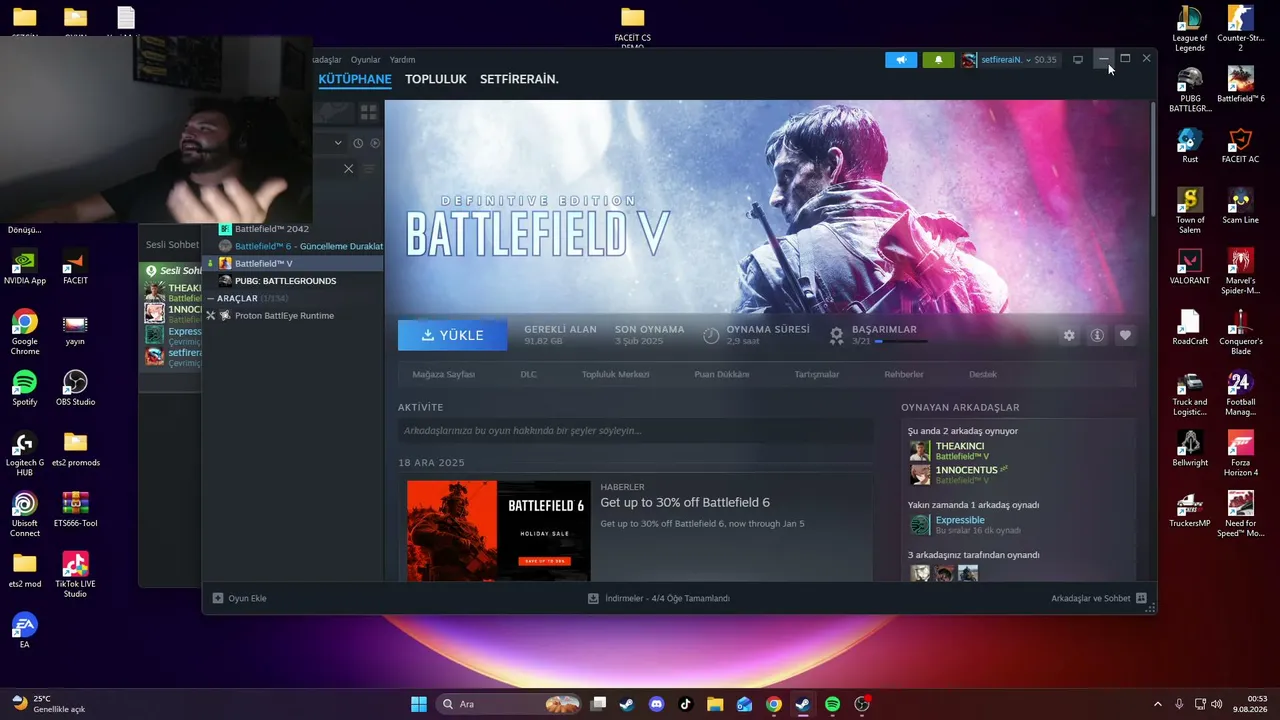Screen dimensions: 1280x720
Task: Open Discord from the taskbar
Action: coord(656,704)
